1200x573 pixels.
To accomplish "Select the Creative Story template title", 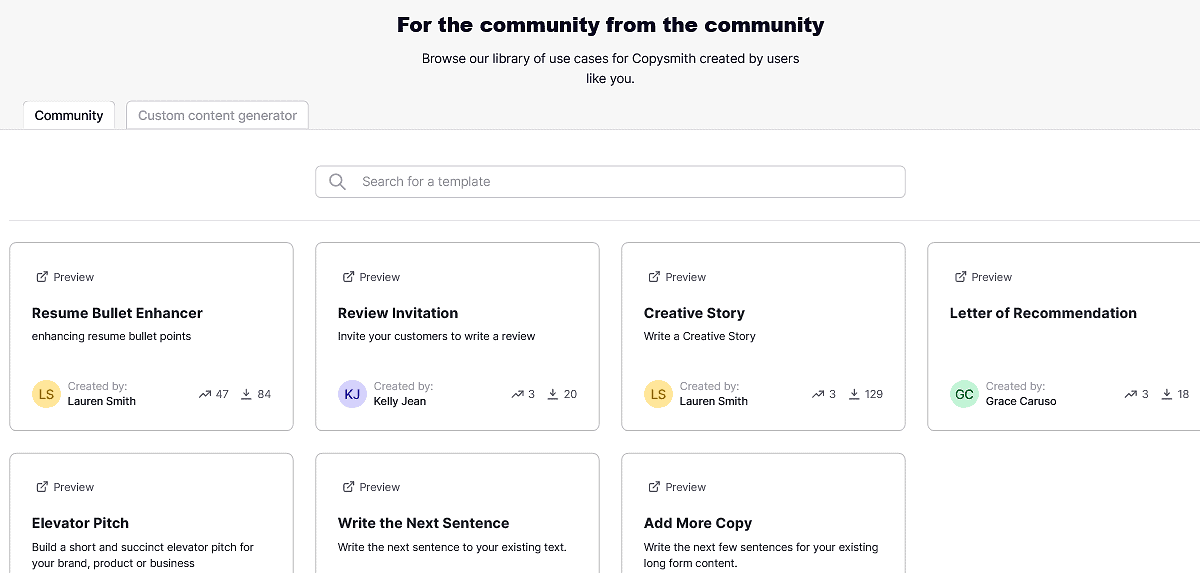I will point(694,313).
